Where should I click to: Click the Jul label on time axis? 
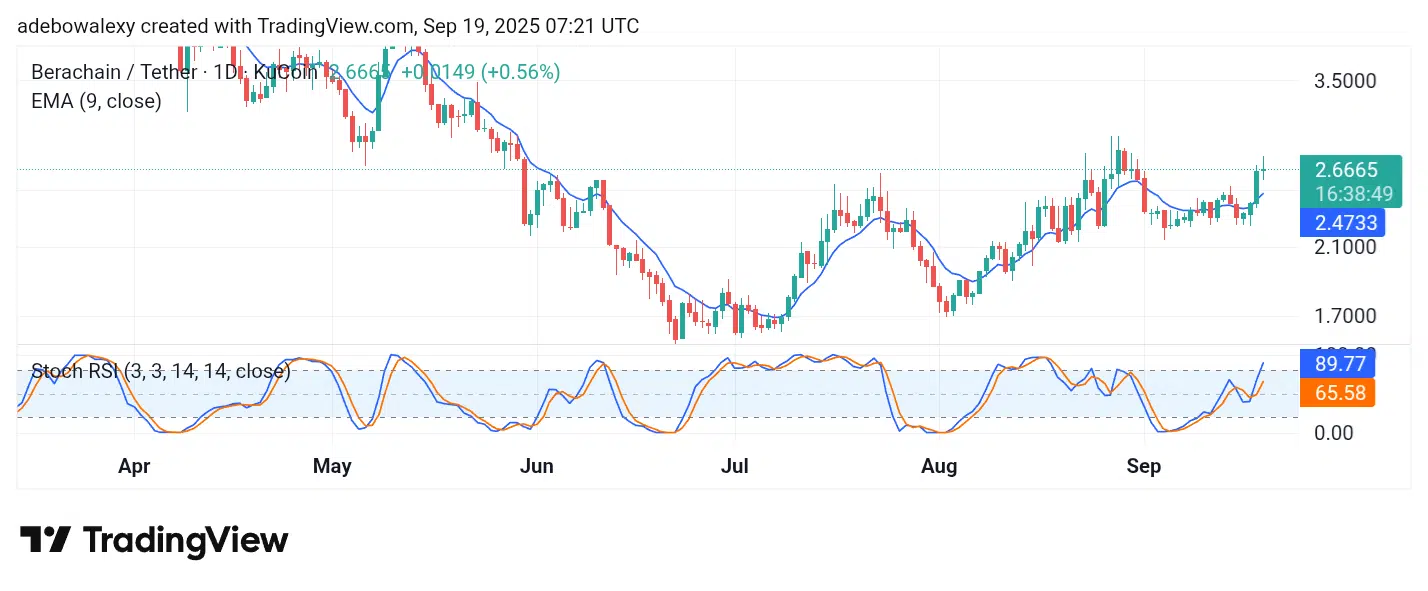pyautogui.click(x=734, y=466)
